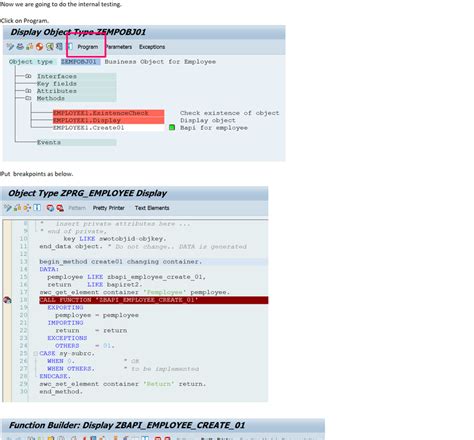This screenshot has height=440, width=474.
Task: Select the Events tree entry
Action: tap(49, 142)
